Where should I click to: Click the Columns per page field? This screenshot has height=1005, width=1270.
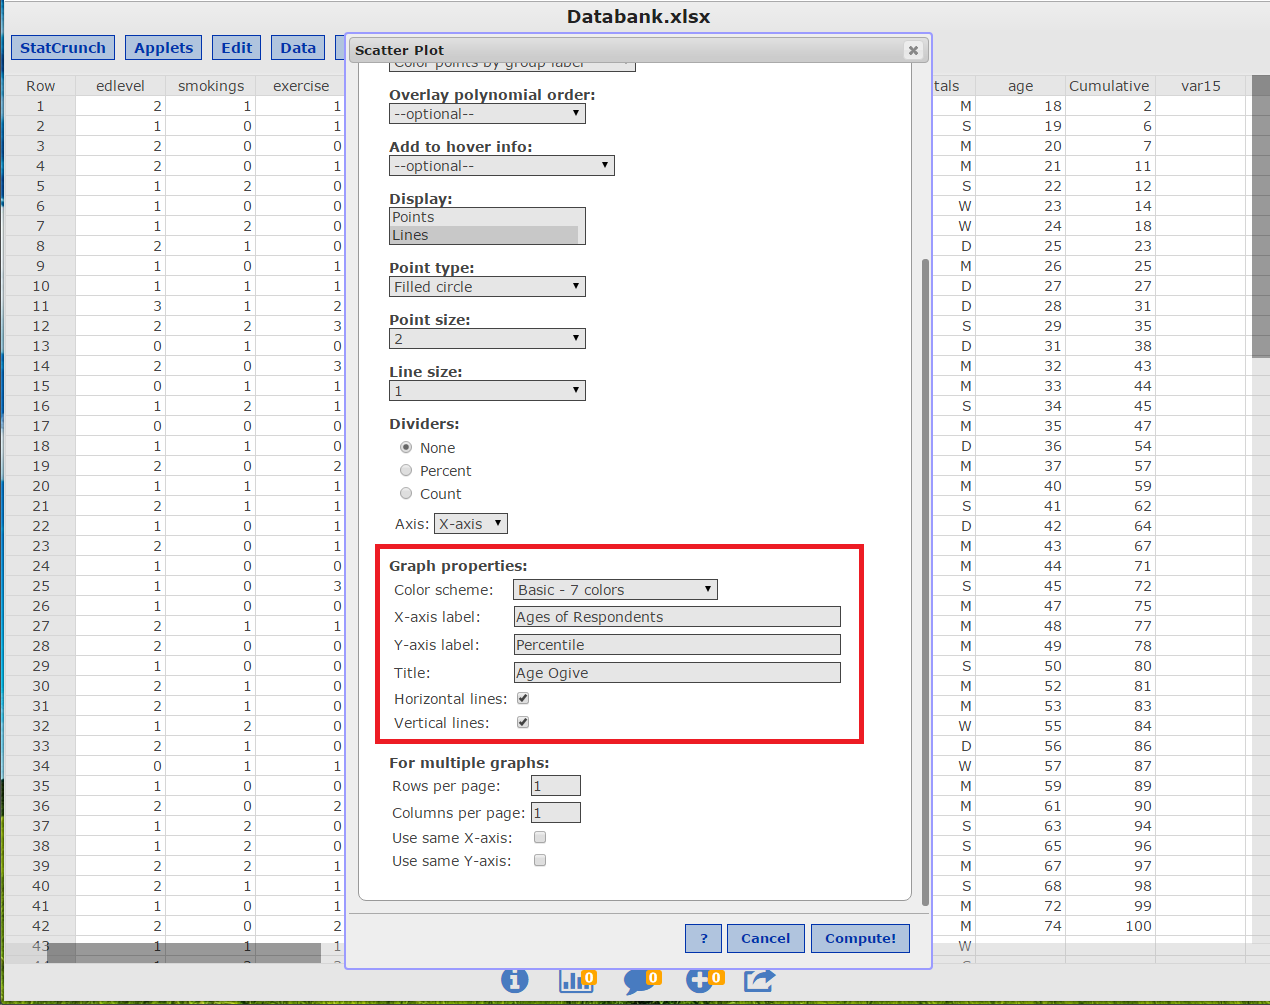(x=556, y=813)
